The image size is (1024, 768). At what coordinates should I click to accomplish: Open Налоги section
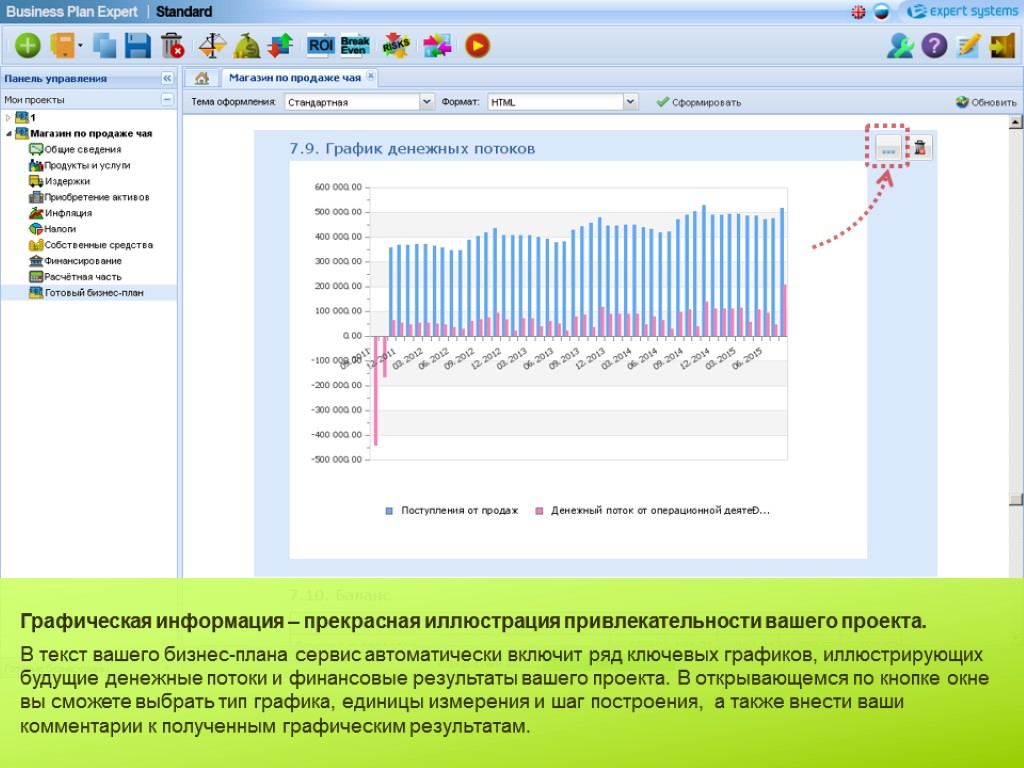coord(53,229)
